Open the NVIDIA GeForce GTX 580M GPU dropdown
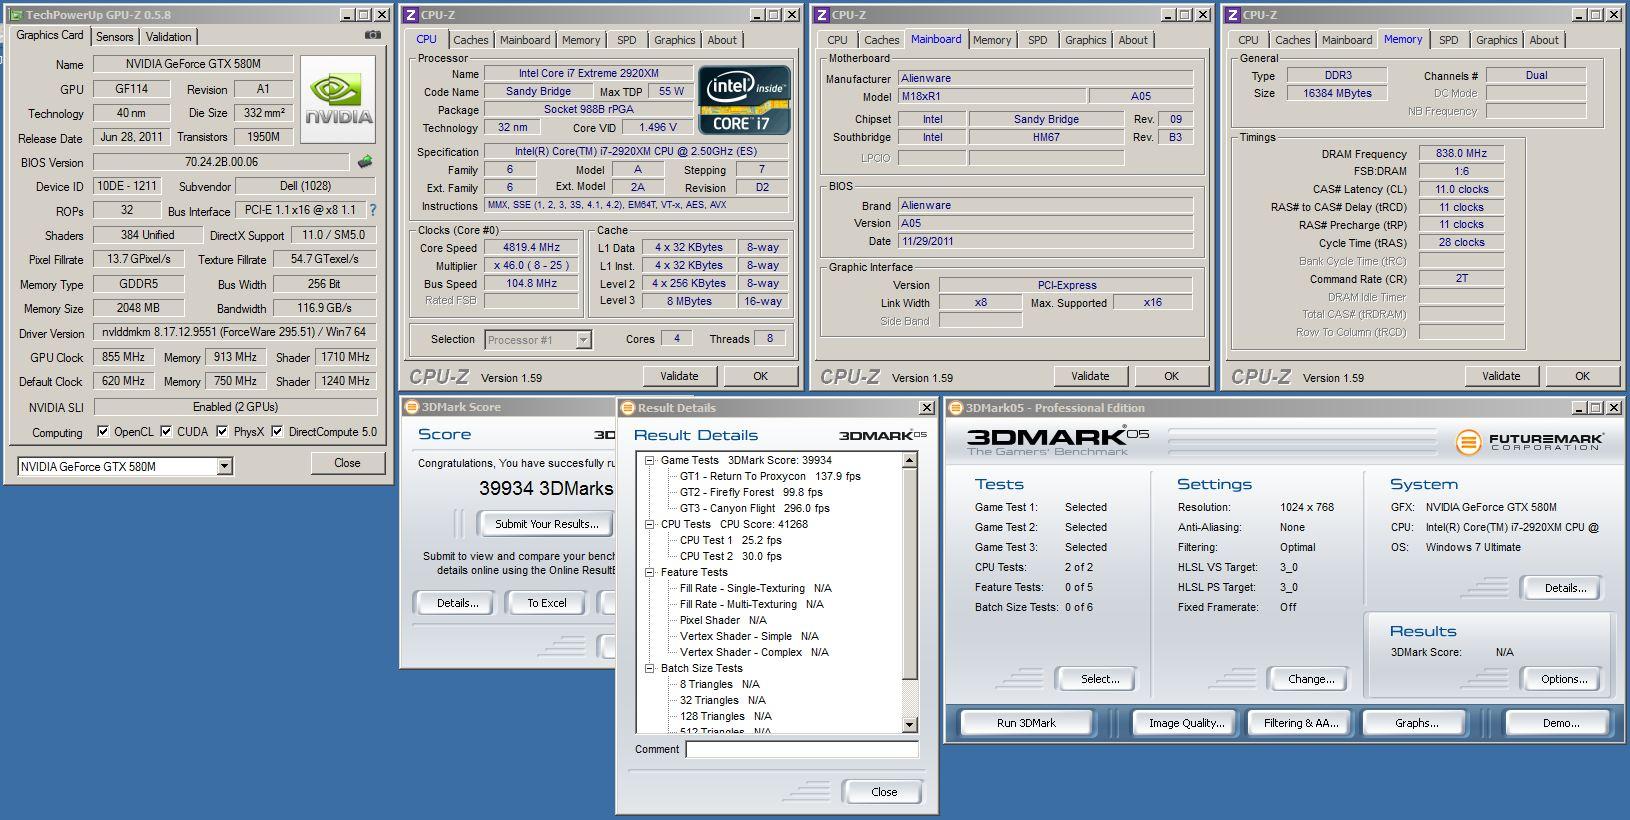 [224, 466]
